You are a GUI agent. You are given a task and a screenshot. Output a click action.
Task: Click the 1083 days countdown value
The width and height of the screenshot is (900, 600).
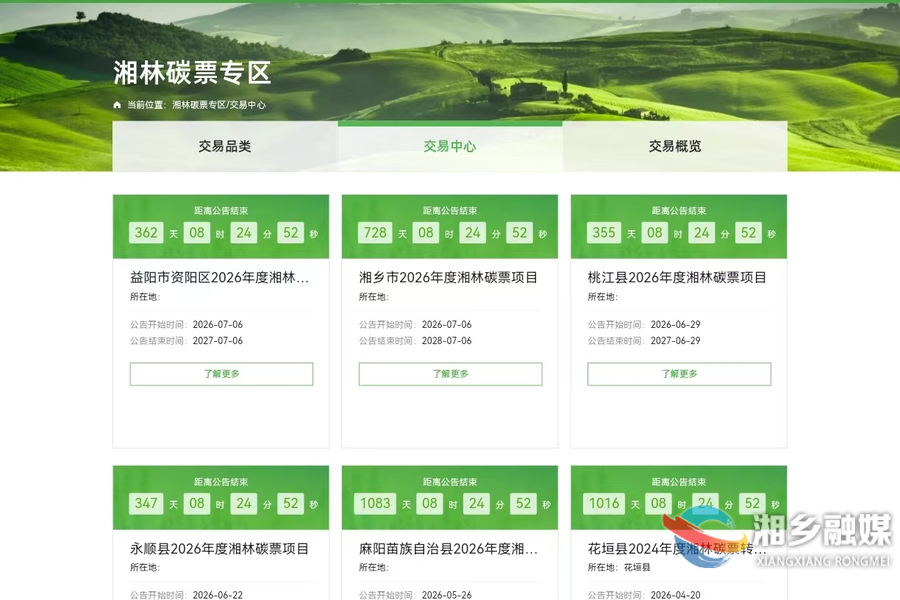(375, 504)
